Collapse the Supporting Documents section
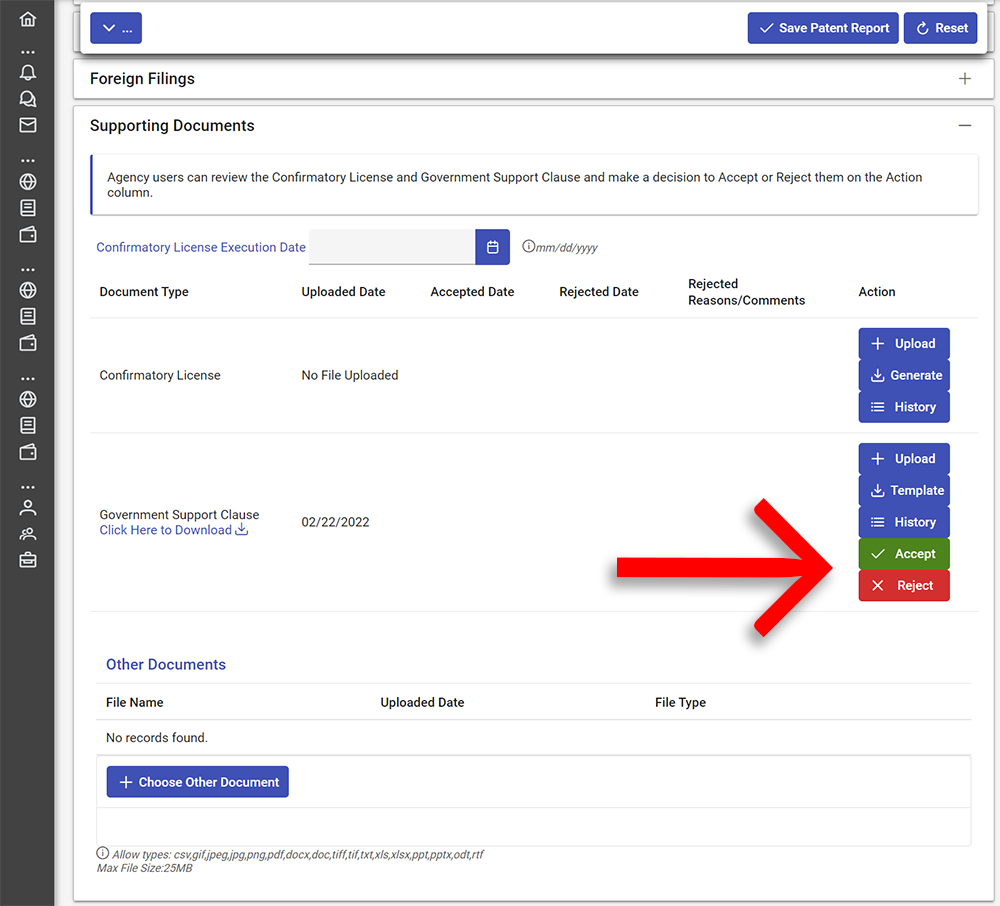Viewport: 1000px width, 906px height. (964, 126)
